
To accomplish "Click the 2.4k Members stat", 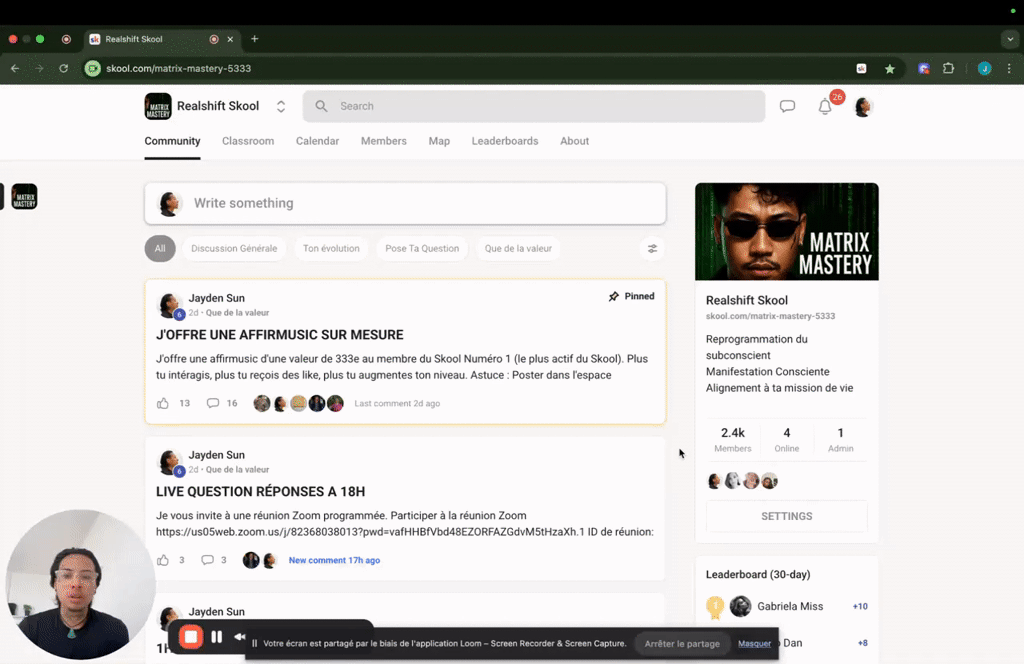I will coord(733,439).
